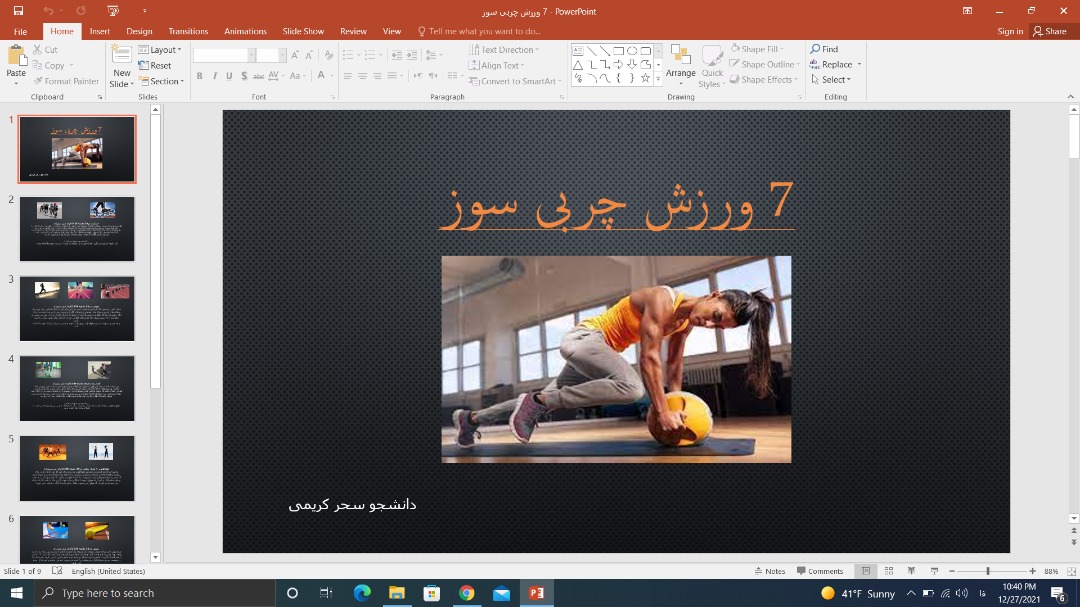Viewport: 1080px width, 607px height.
Task: Start slideshow from beginning via quick access icon
Action: [113, 10]
